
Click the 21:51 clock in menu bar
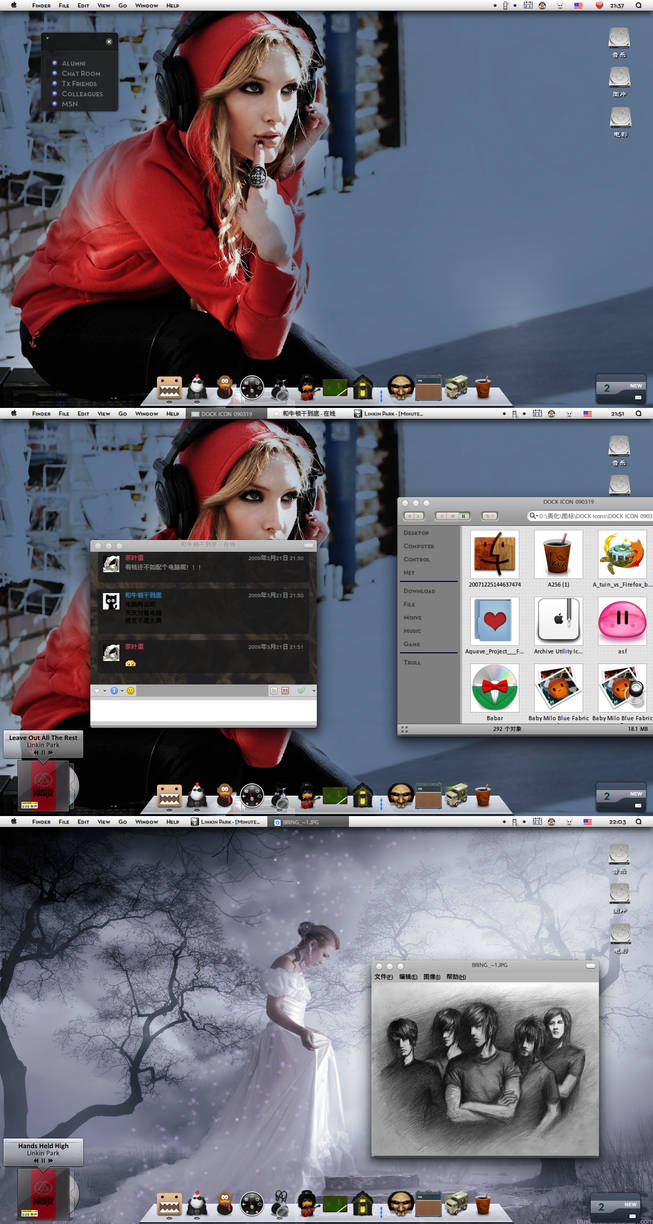[x=617, y=413]
